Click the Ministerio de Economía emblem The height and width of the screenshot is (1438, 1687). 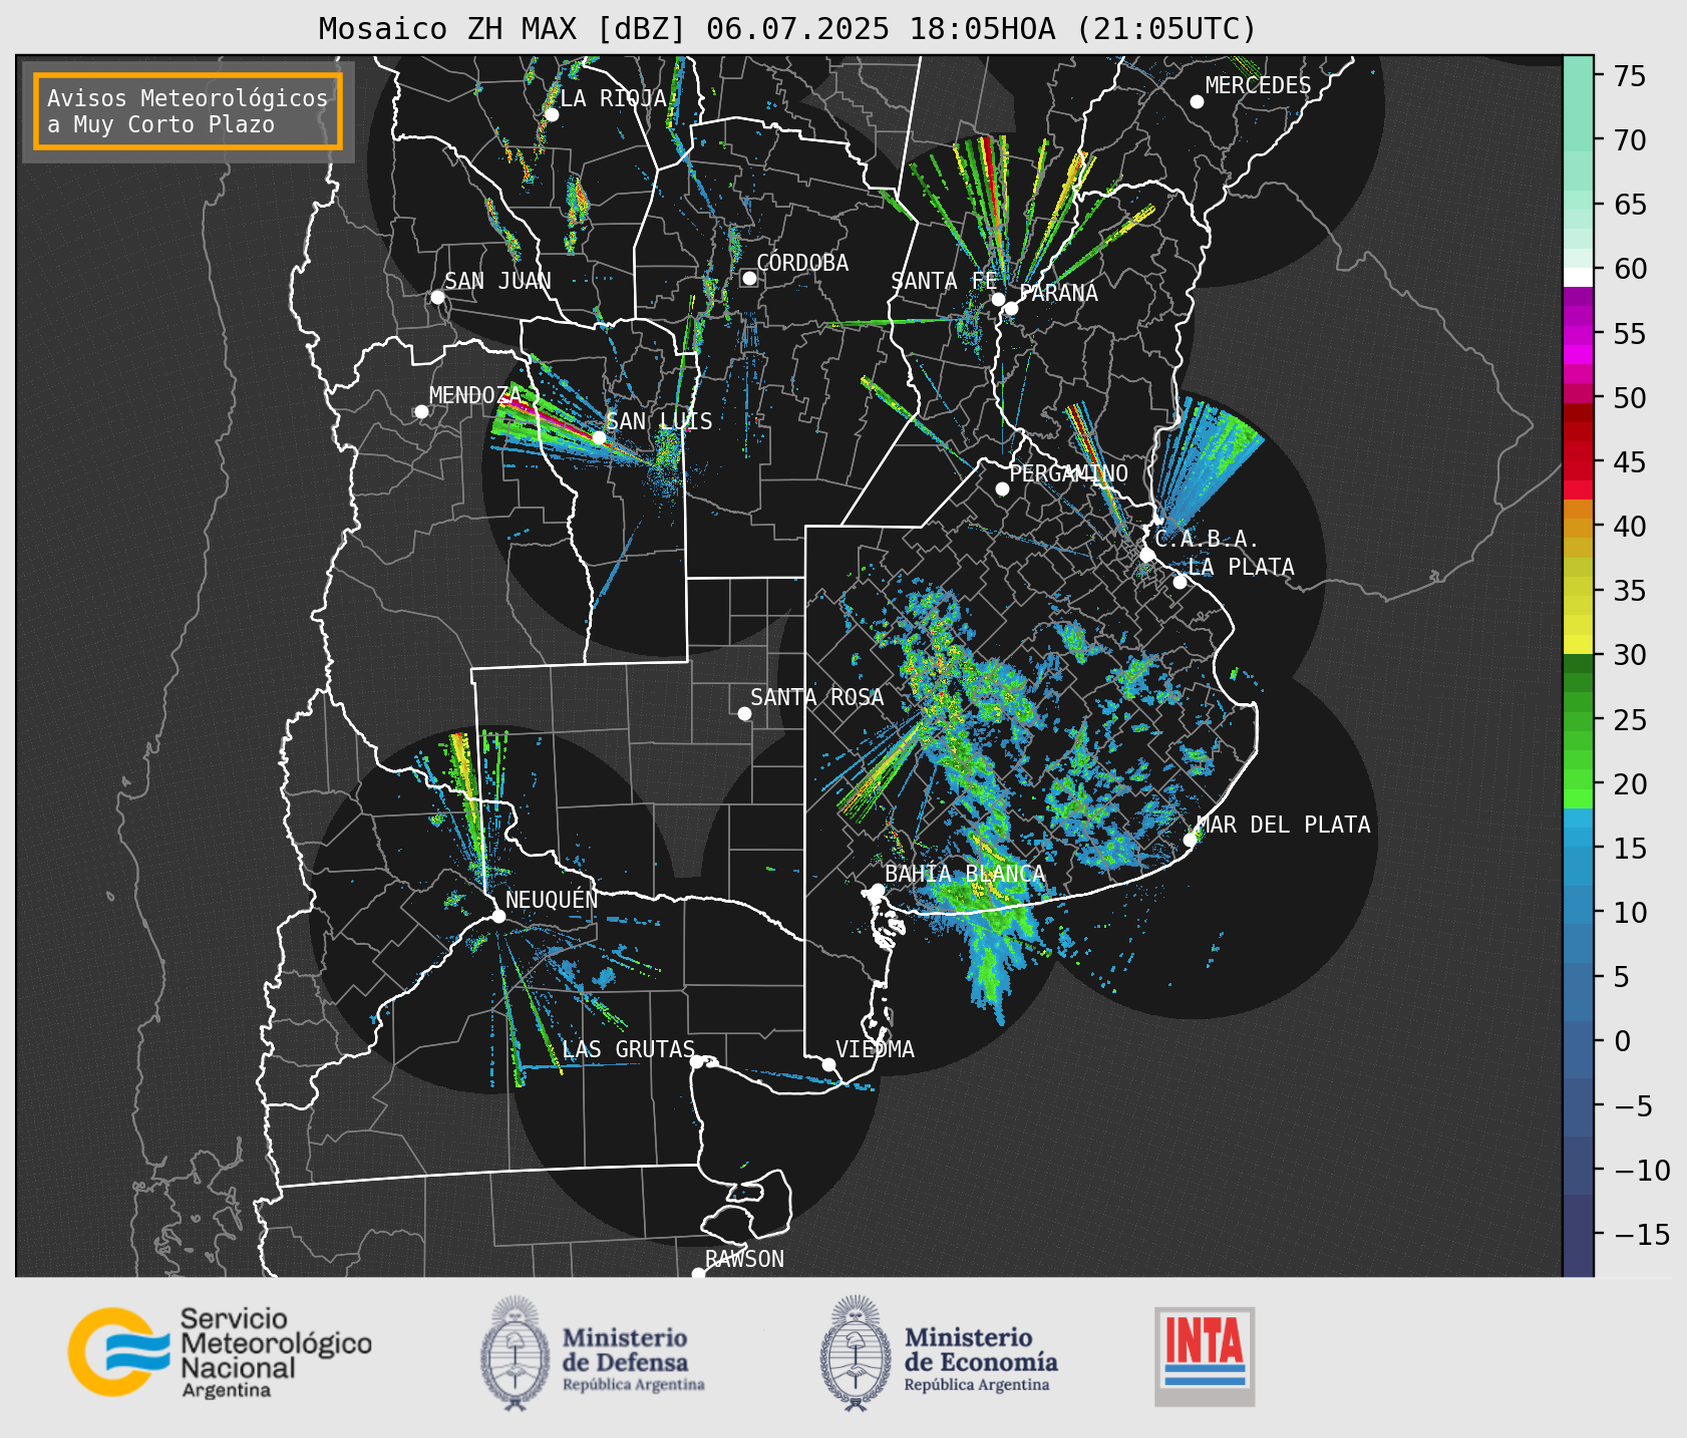[855, 1353]
